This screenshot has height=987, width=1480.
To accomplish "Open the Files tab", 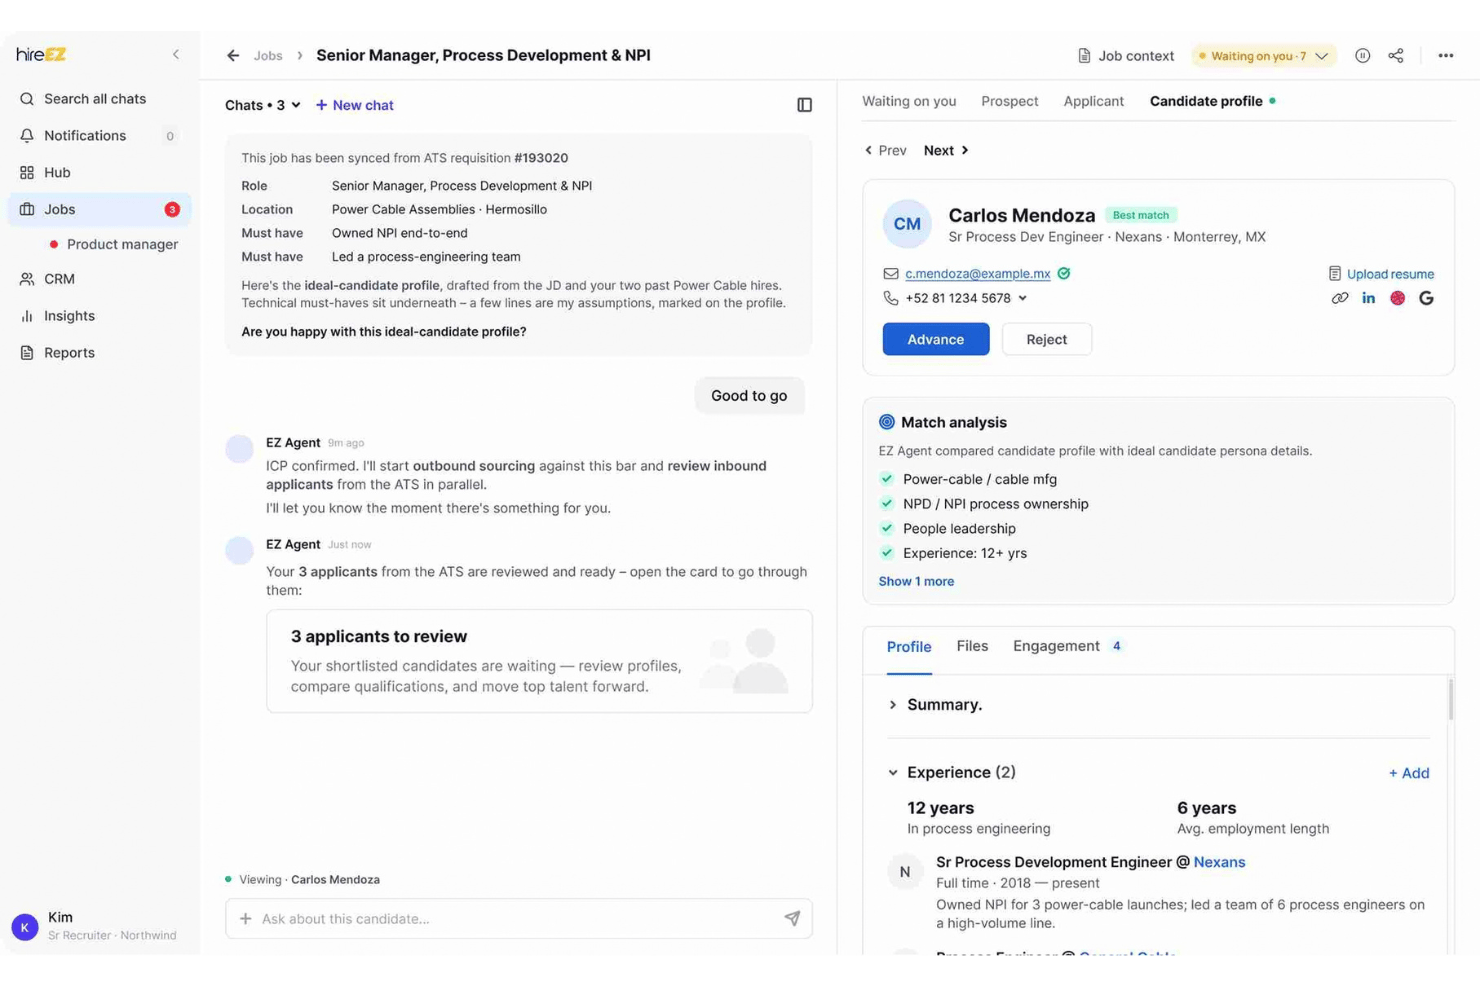I will point(972,646).
